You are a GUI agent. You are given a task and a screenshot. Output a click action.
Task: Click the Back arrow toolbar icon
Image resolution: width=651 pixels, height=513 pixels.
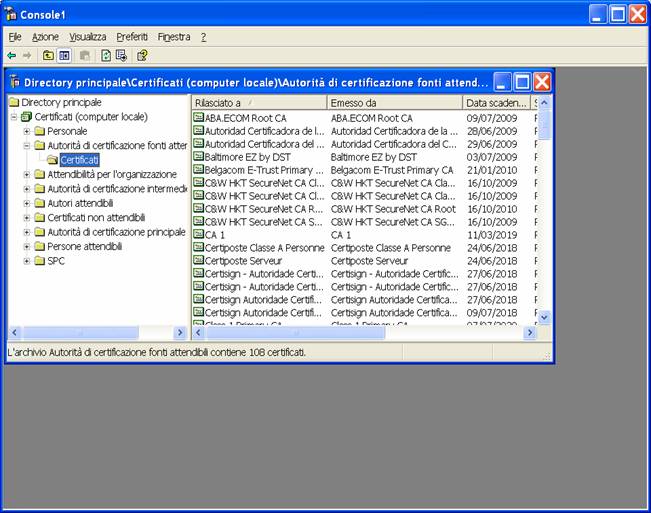pyautogui.click(x=12, y=55)
